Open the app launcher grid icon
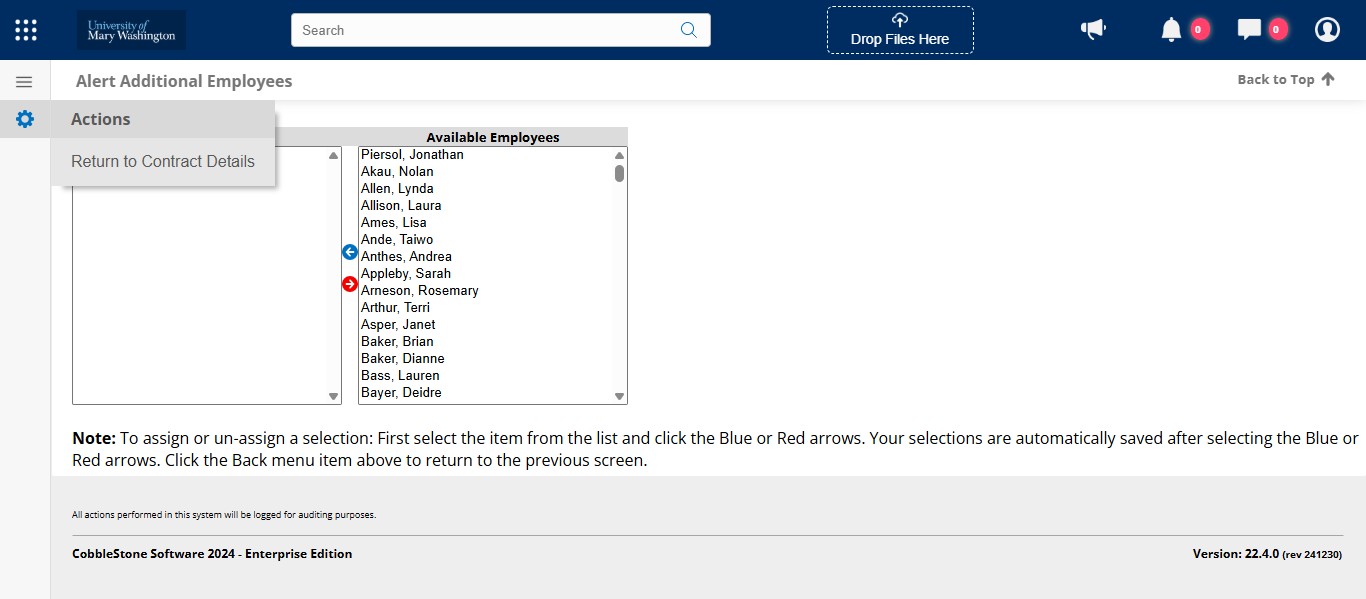This screenshot has width=1366, height=599. pos(25,29)
